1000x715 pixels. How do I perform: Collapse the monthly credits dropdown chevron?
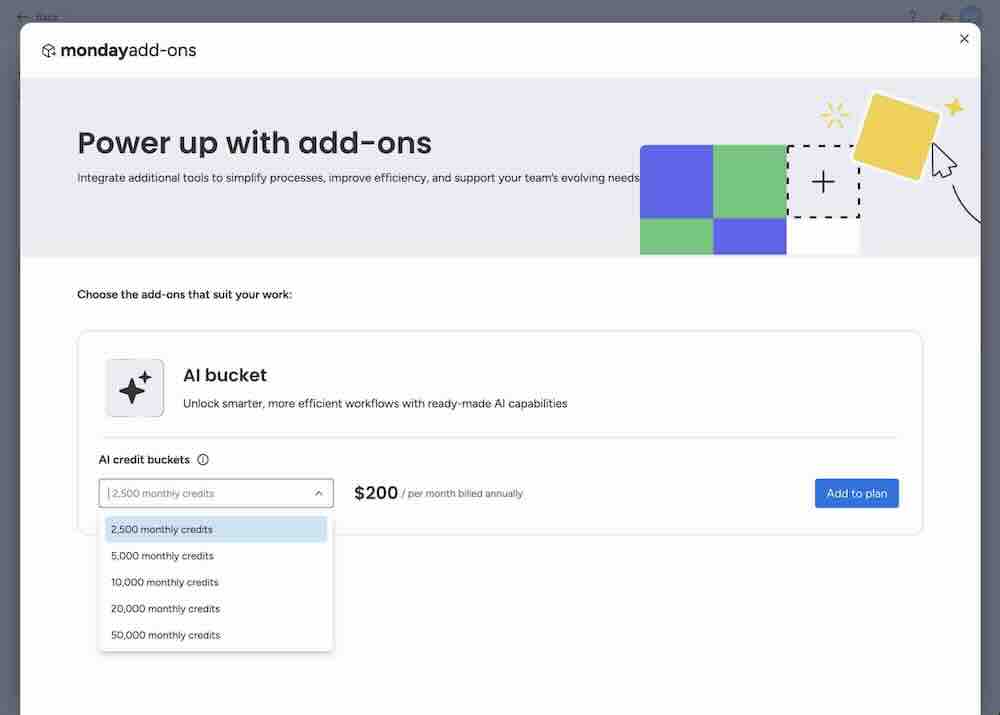point(318,493)
